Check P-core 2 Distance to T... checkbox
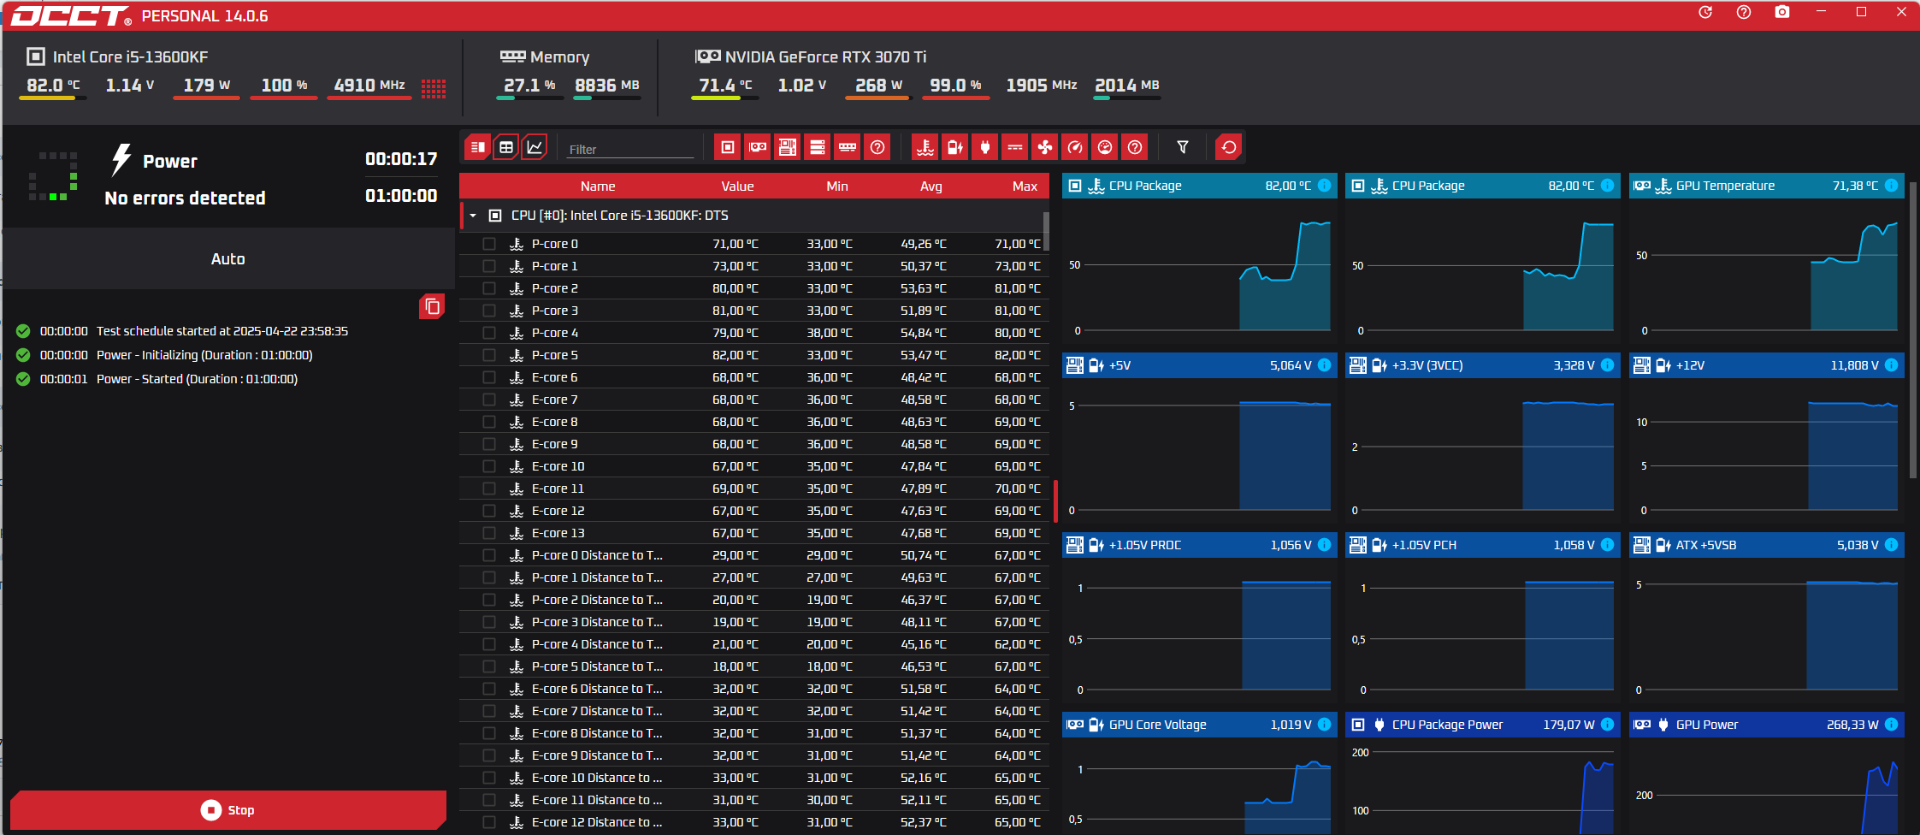 pos(489,600)
